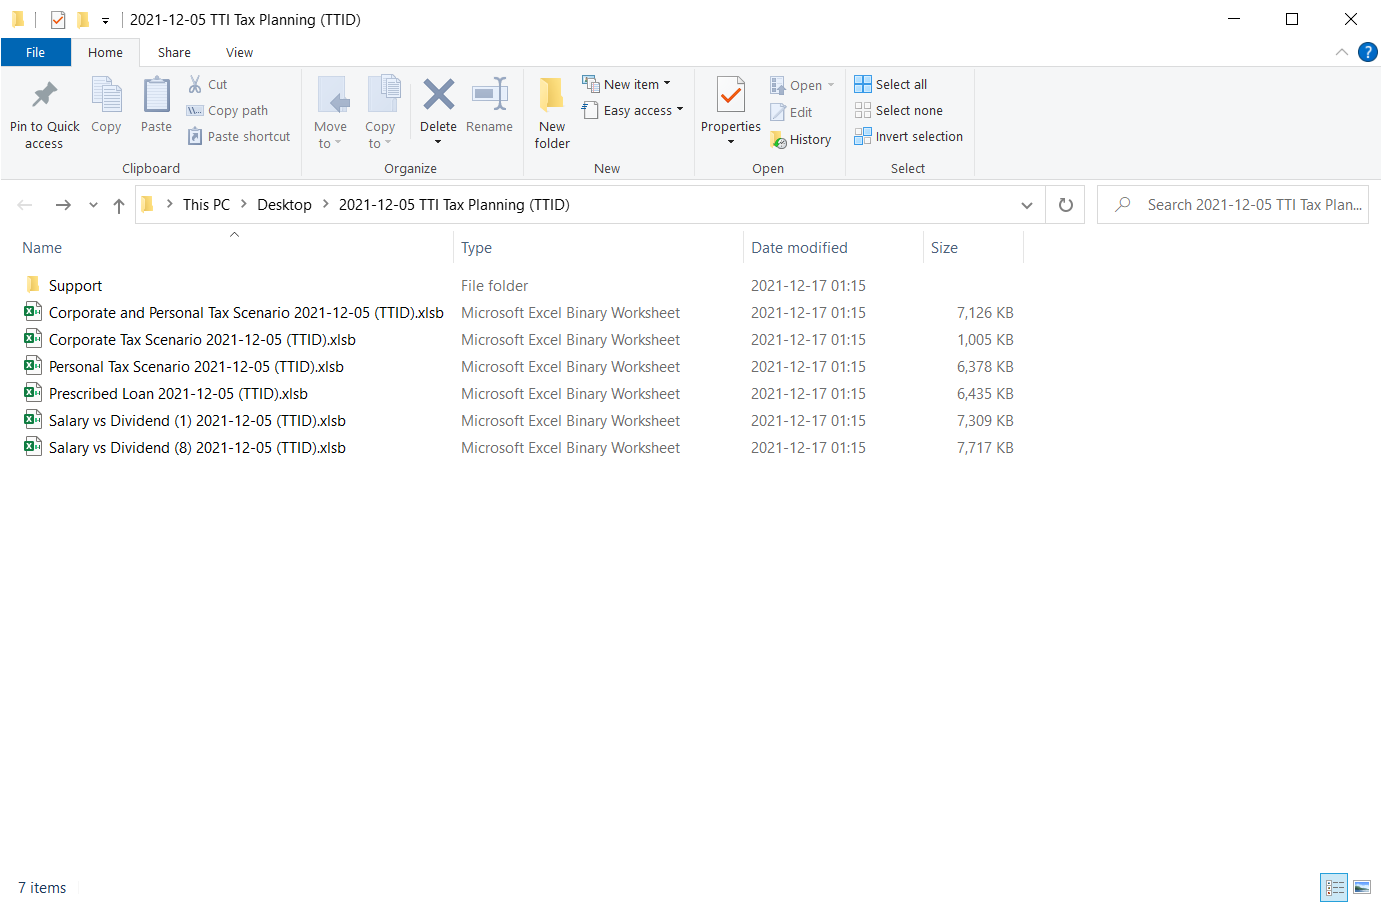Image resolution: width=1382 pixels, height=903 pixels.
Task: Click Cut scissors in ribbon
Action: [209, 85]
